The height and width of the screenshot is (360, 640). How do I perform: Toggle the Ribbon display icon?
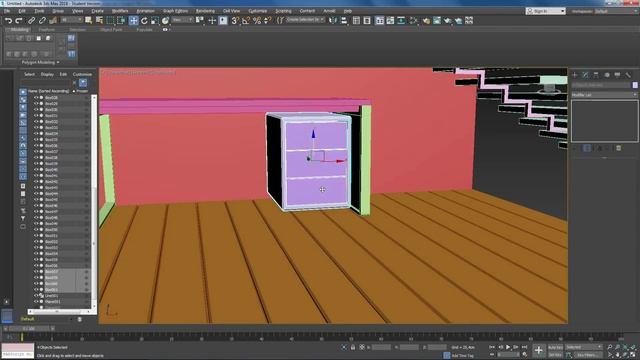click(380, 20)
